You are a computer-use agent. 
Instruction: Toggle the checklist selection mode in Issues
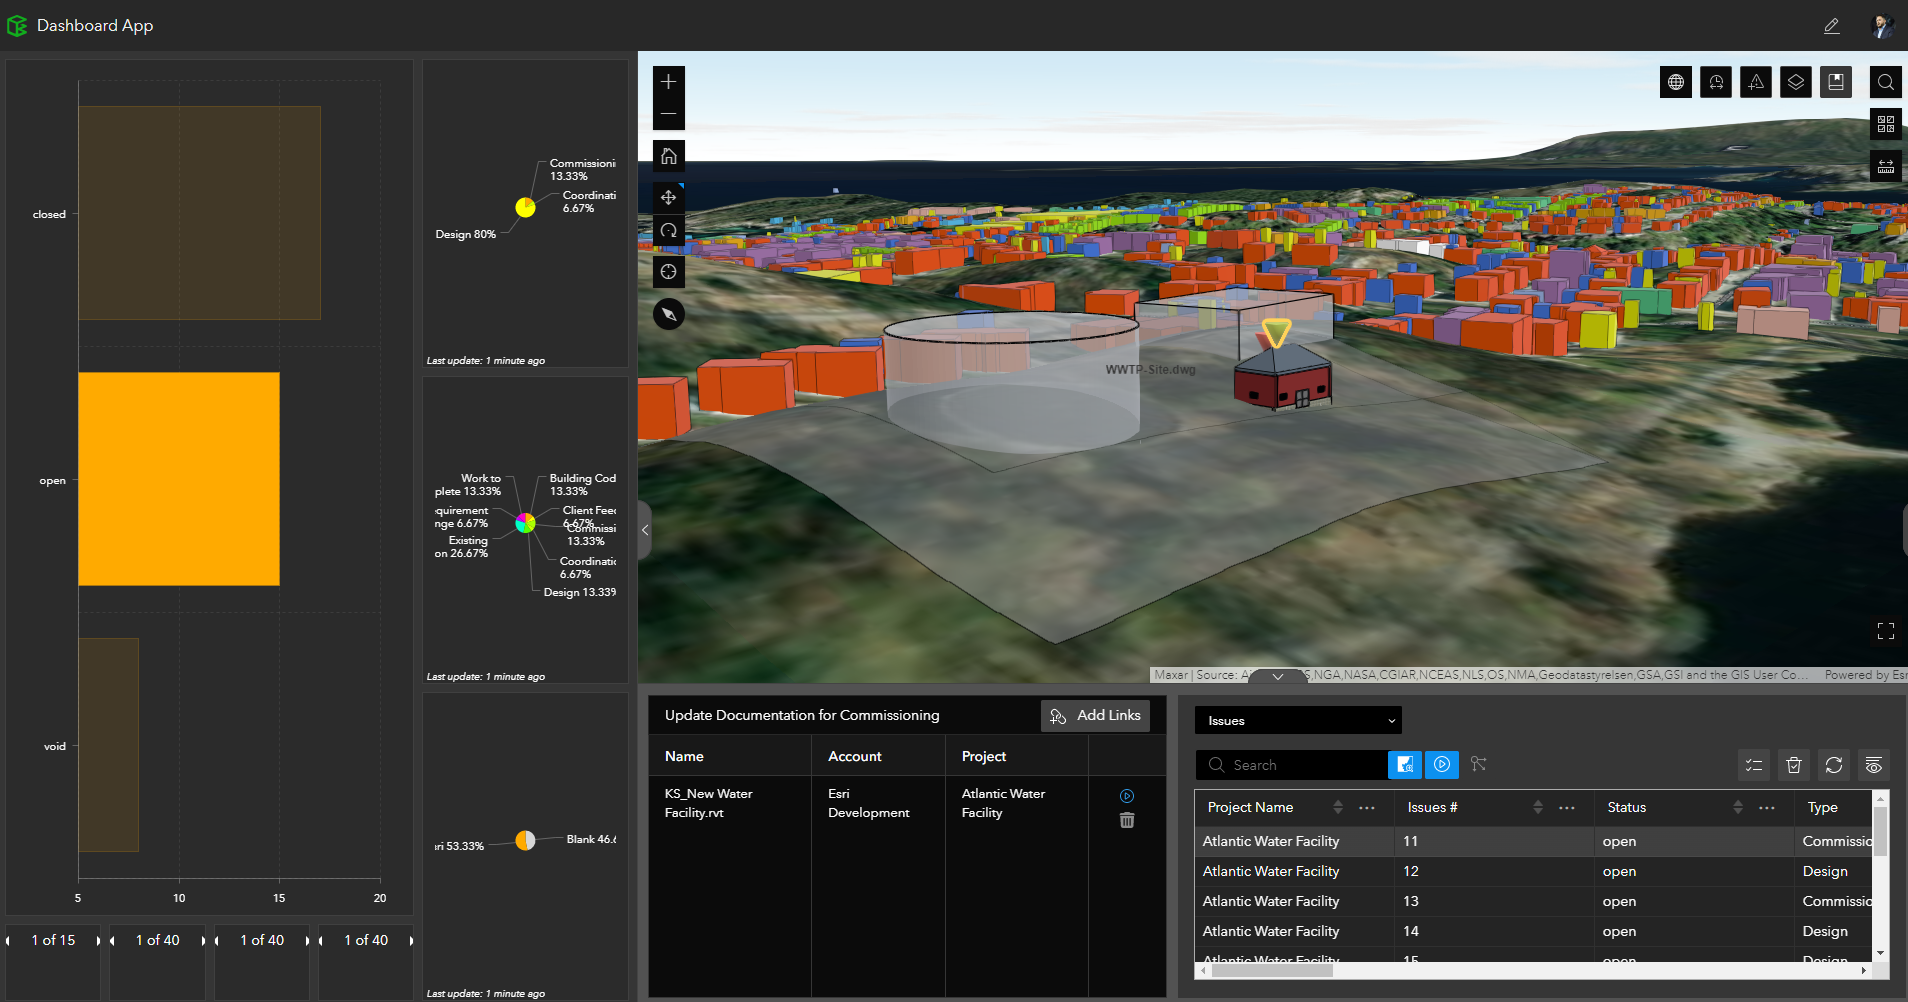[x=1753, y=765]
